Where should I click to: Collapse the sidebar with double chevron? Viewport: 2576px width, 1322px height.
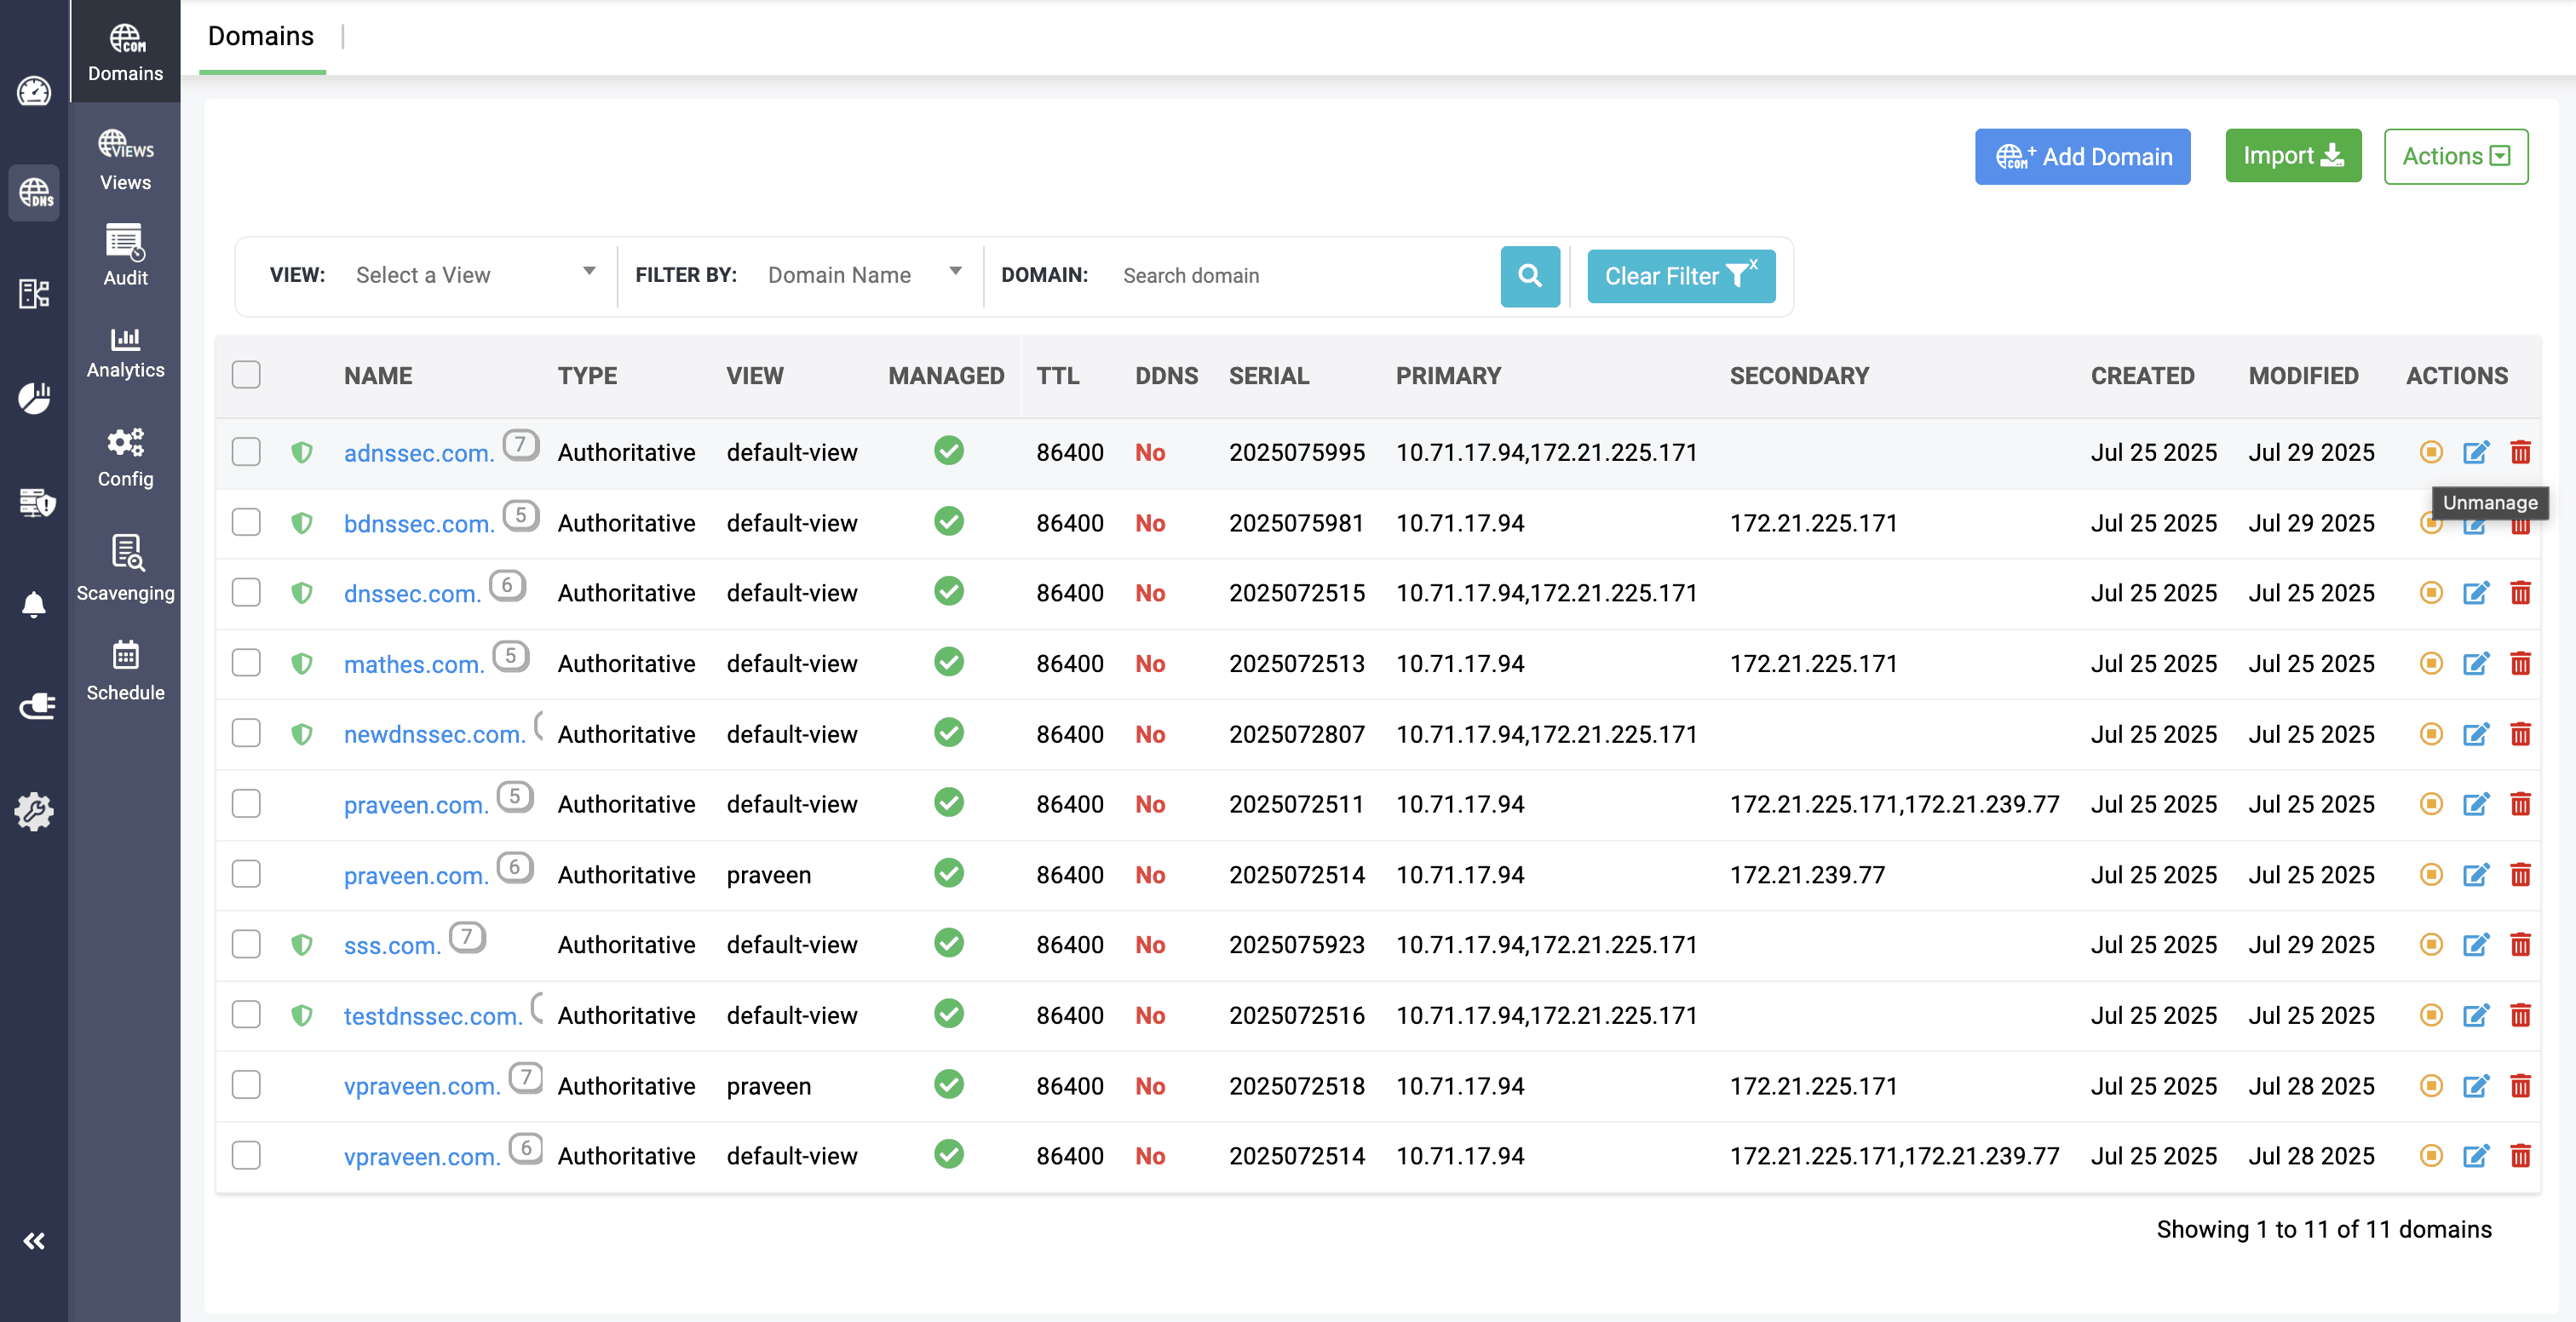click(34, 1241)
